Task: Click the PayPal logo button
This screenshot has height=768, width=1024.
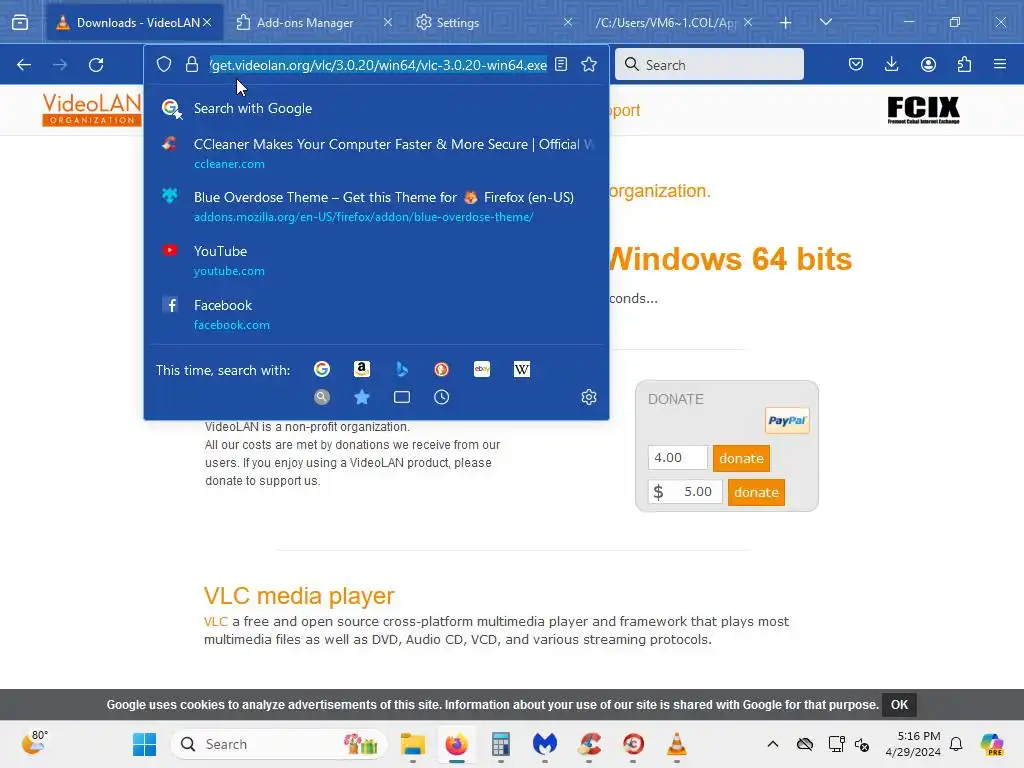Action: (787, 421)
